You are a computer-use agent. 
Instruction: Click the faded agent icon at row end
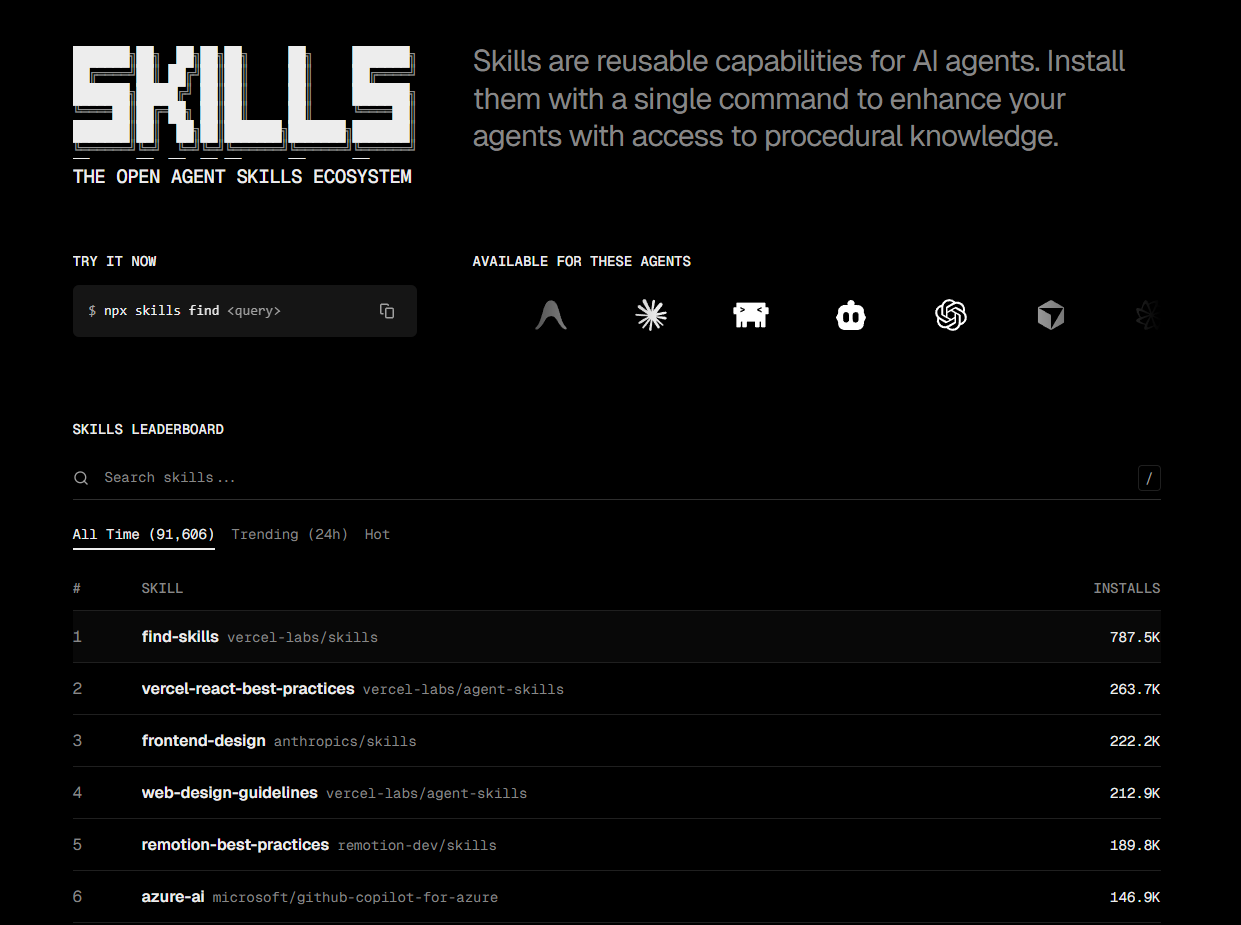(x=1146, y=316)
